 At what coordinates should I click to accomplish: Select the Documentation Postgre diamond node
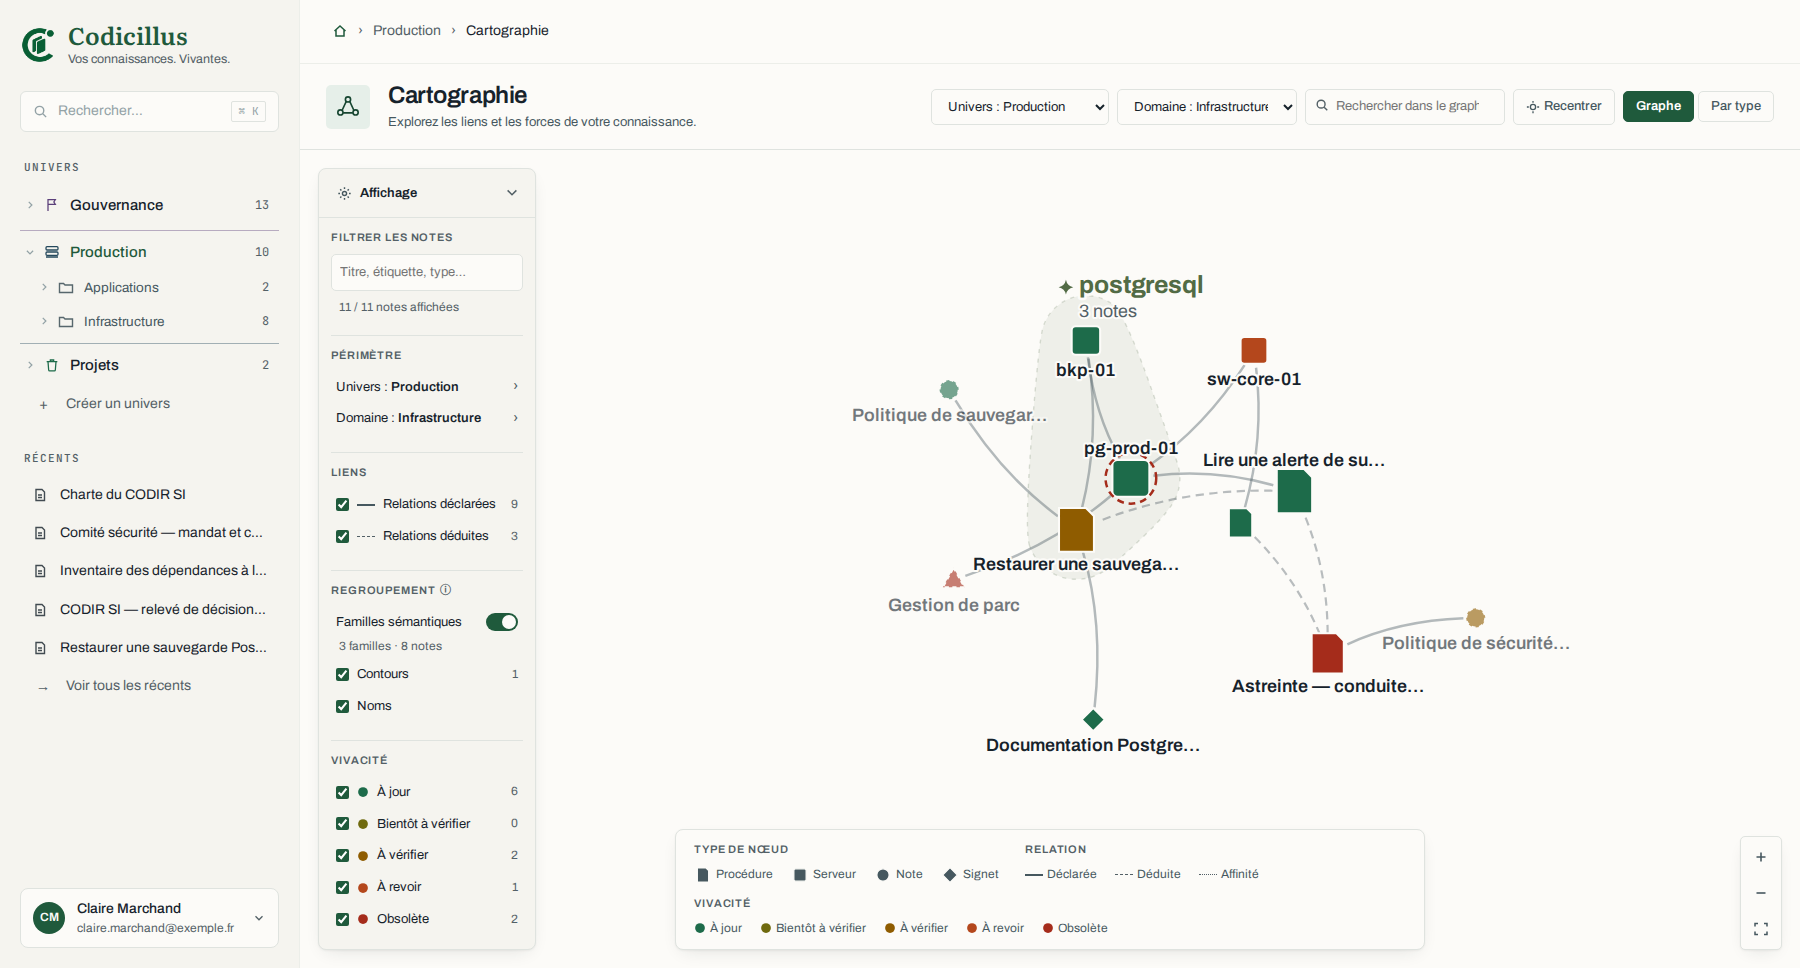[1093, 719]
